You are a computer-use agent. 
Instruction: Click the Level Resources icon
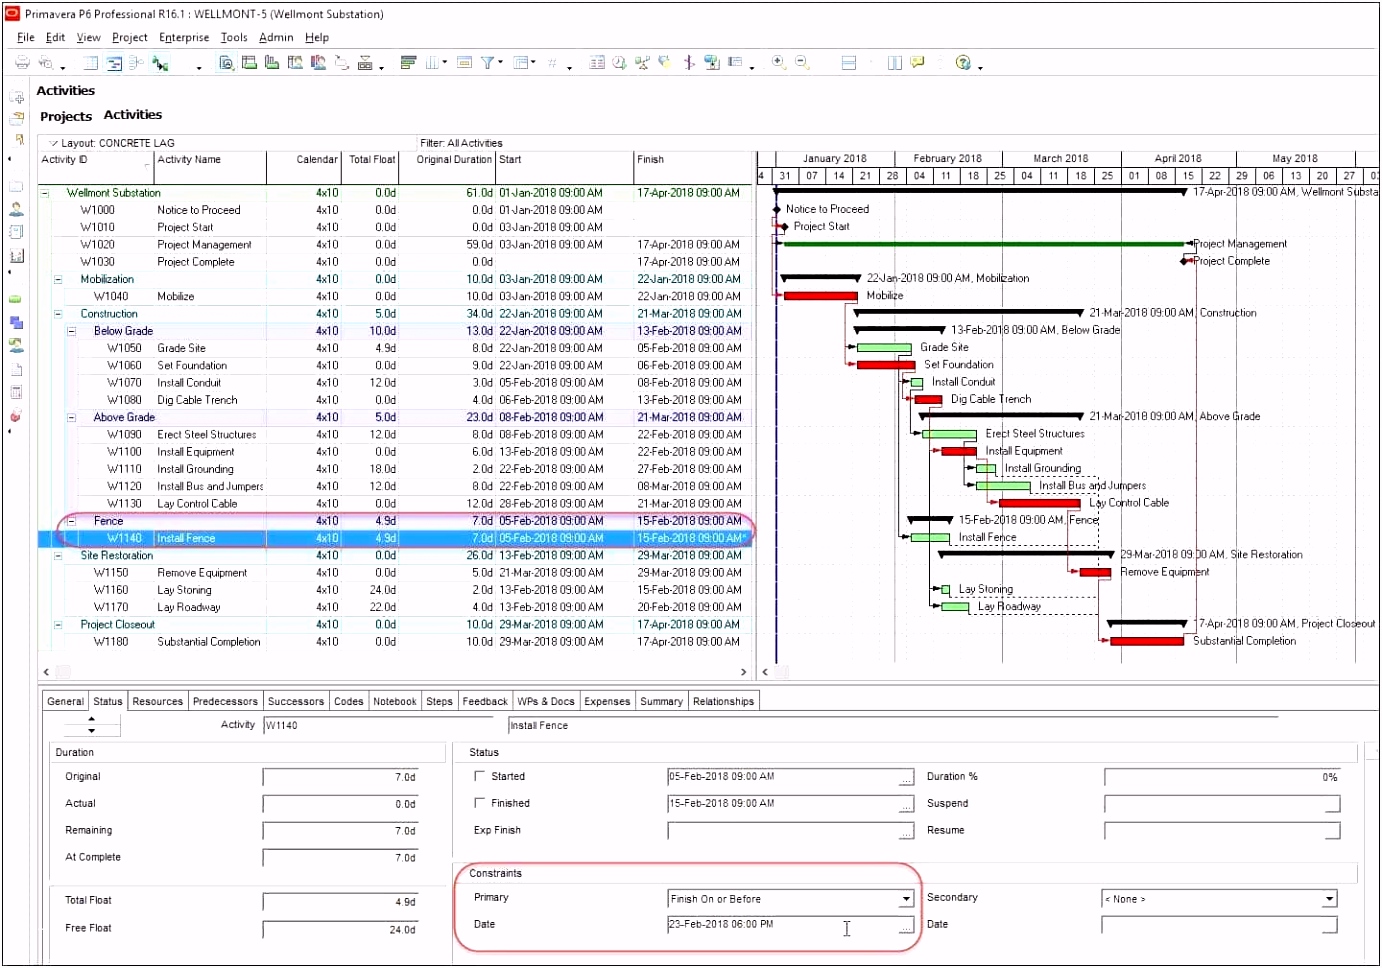tap(641, 63)
